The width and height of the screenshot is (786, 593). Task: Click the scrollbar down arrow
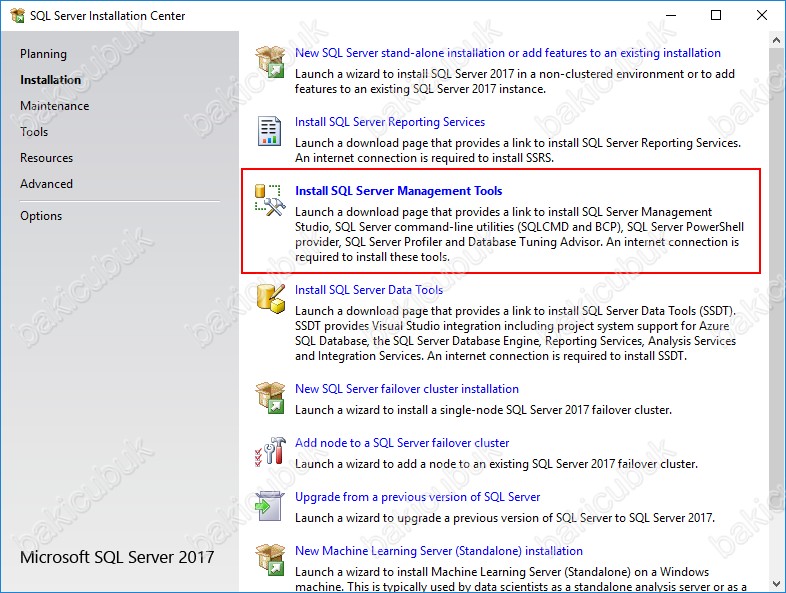776,583
